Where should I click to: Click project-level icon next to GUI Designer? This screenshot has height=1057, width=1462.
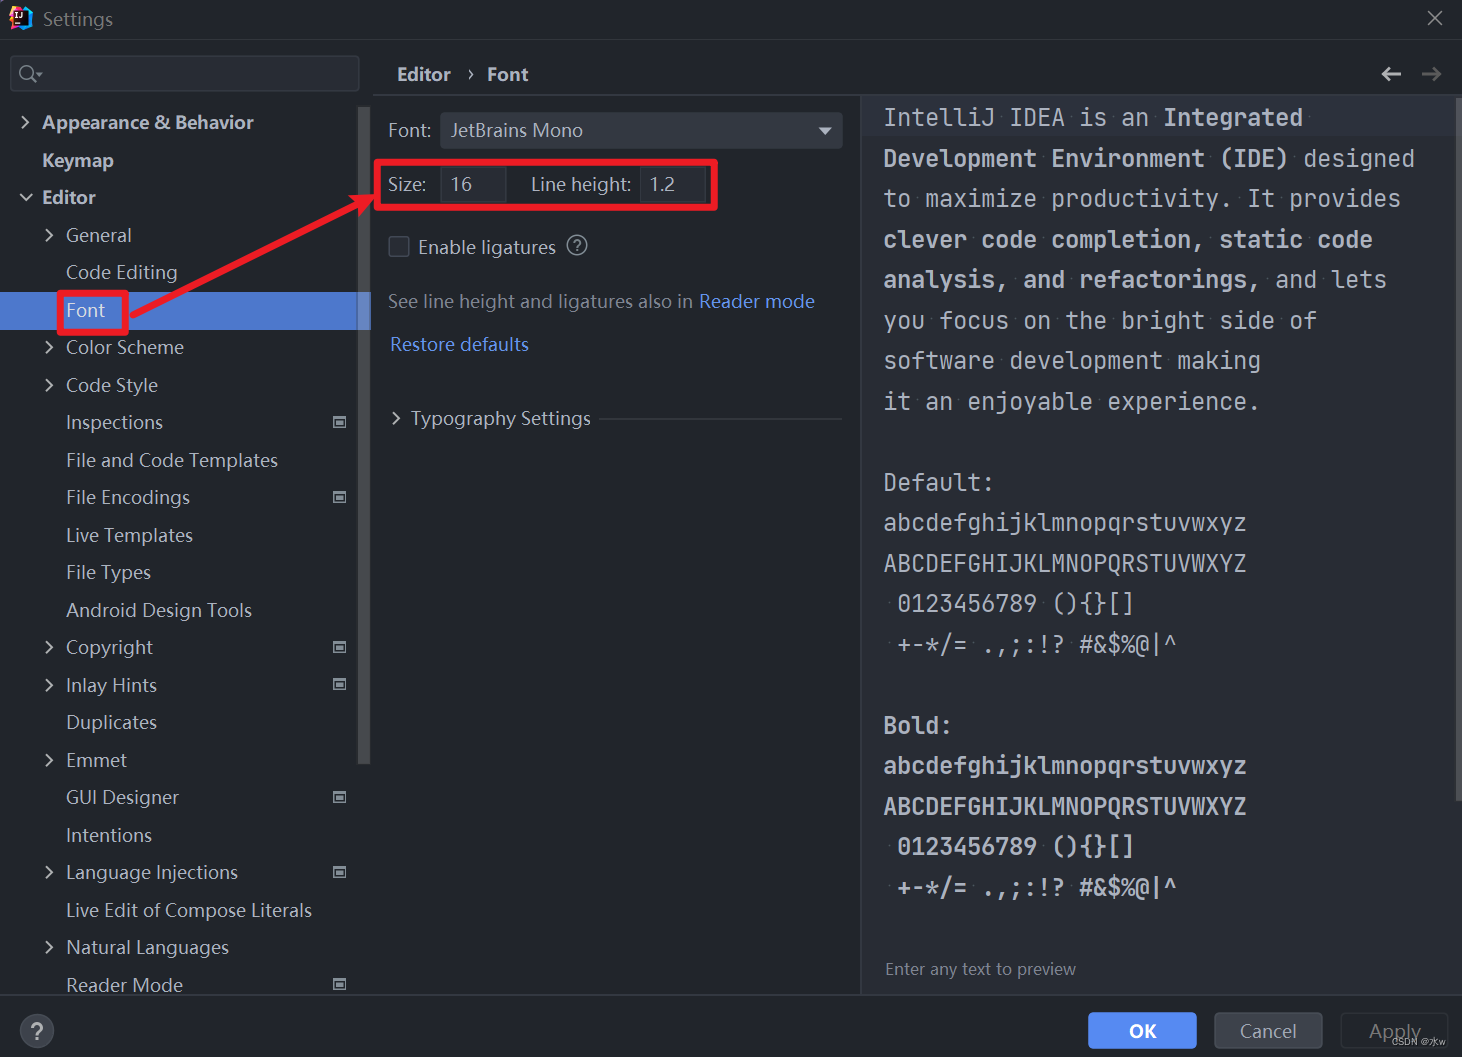pyautogui.click(x=340, y=797)
